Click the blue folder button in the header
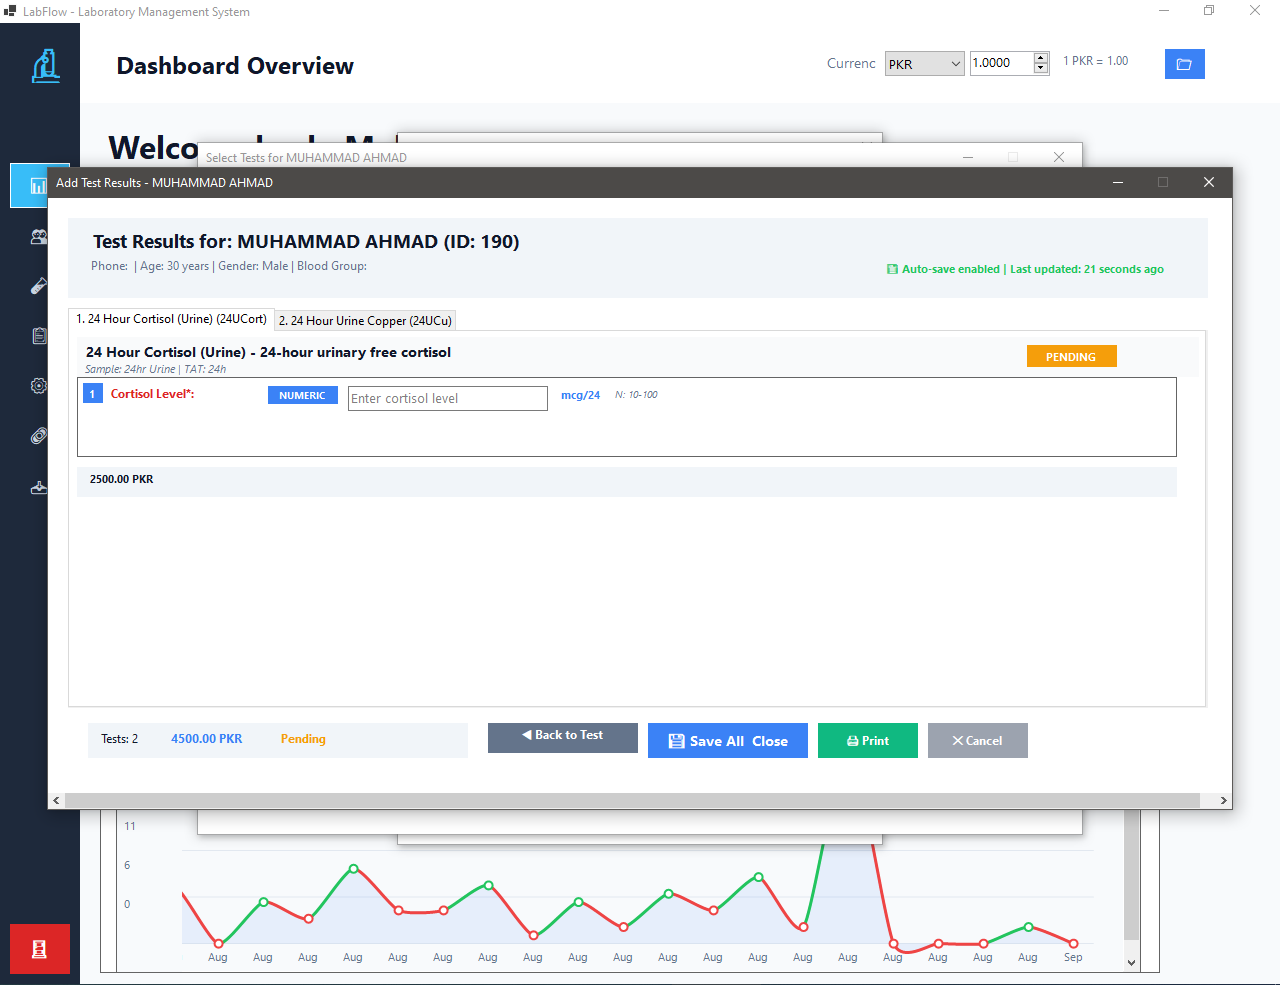Screen dimensions: 1280x985 click(1185, 64)
